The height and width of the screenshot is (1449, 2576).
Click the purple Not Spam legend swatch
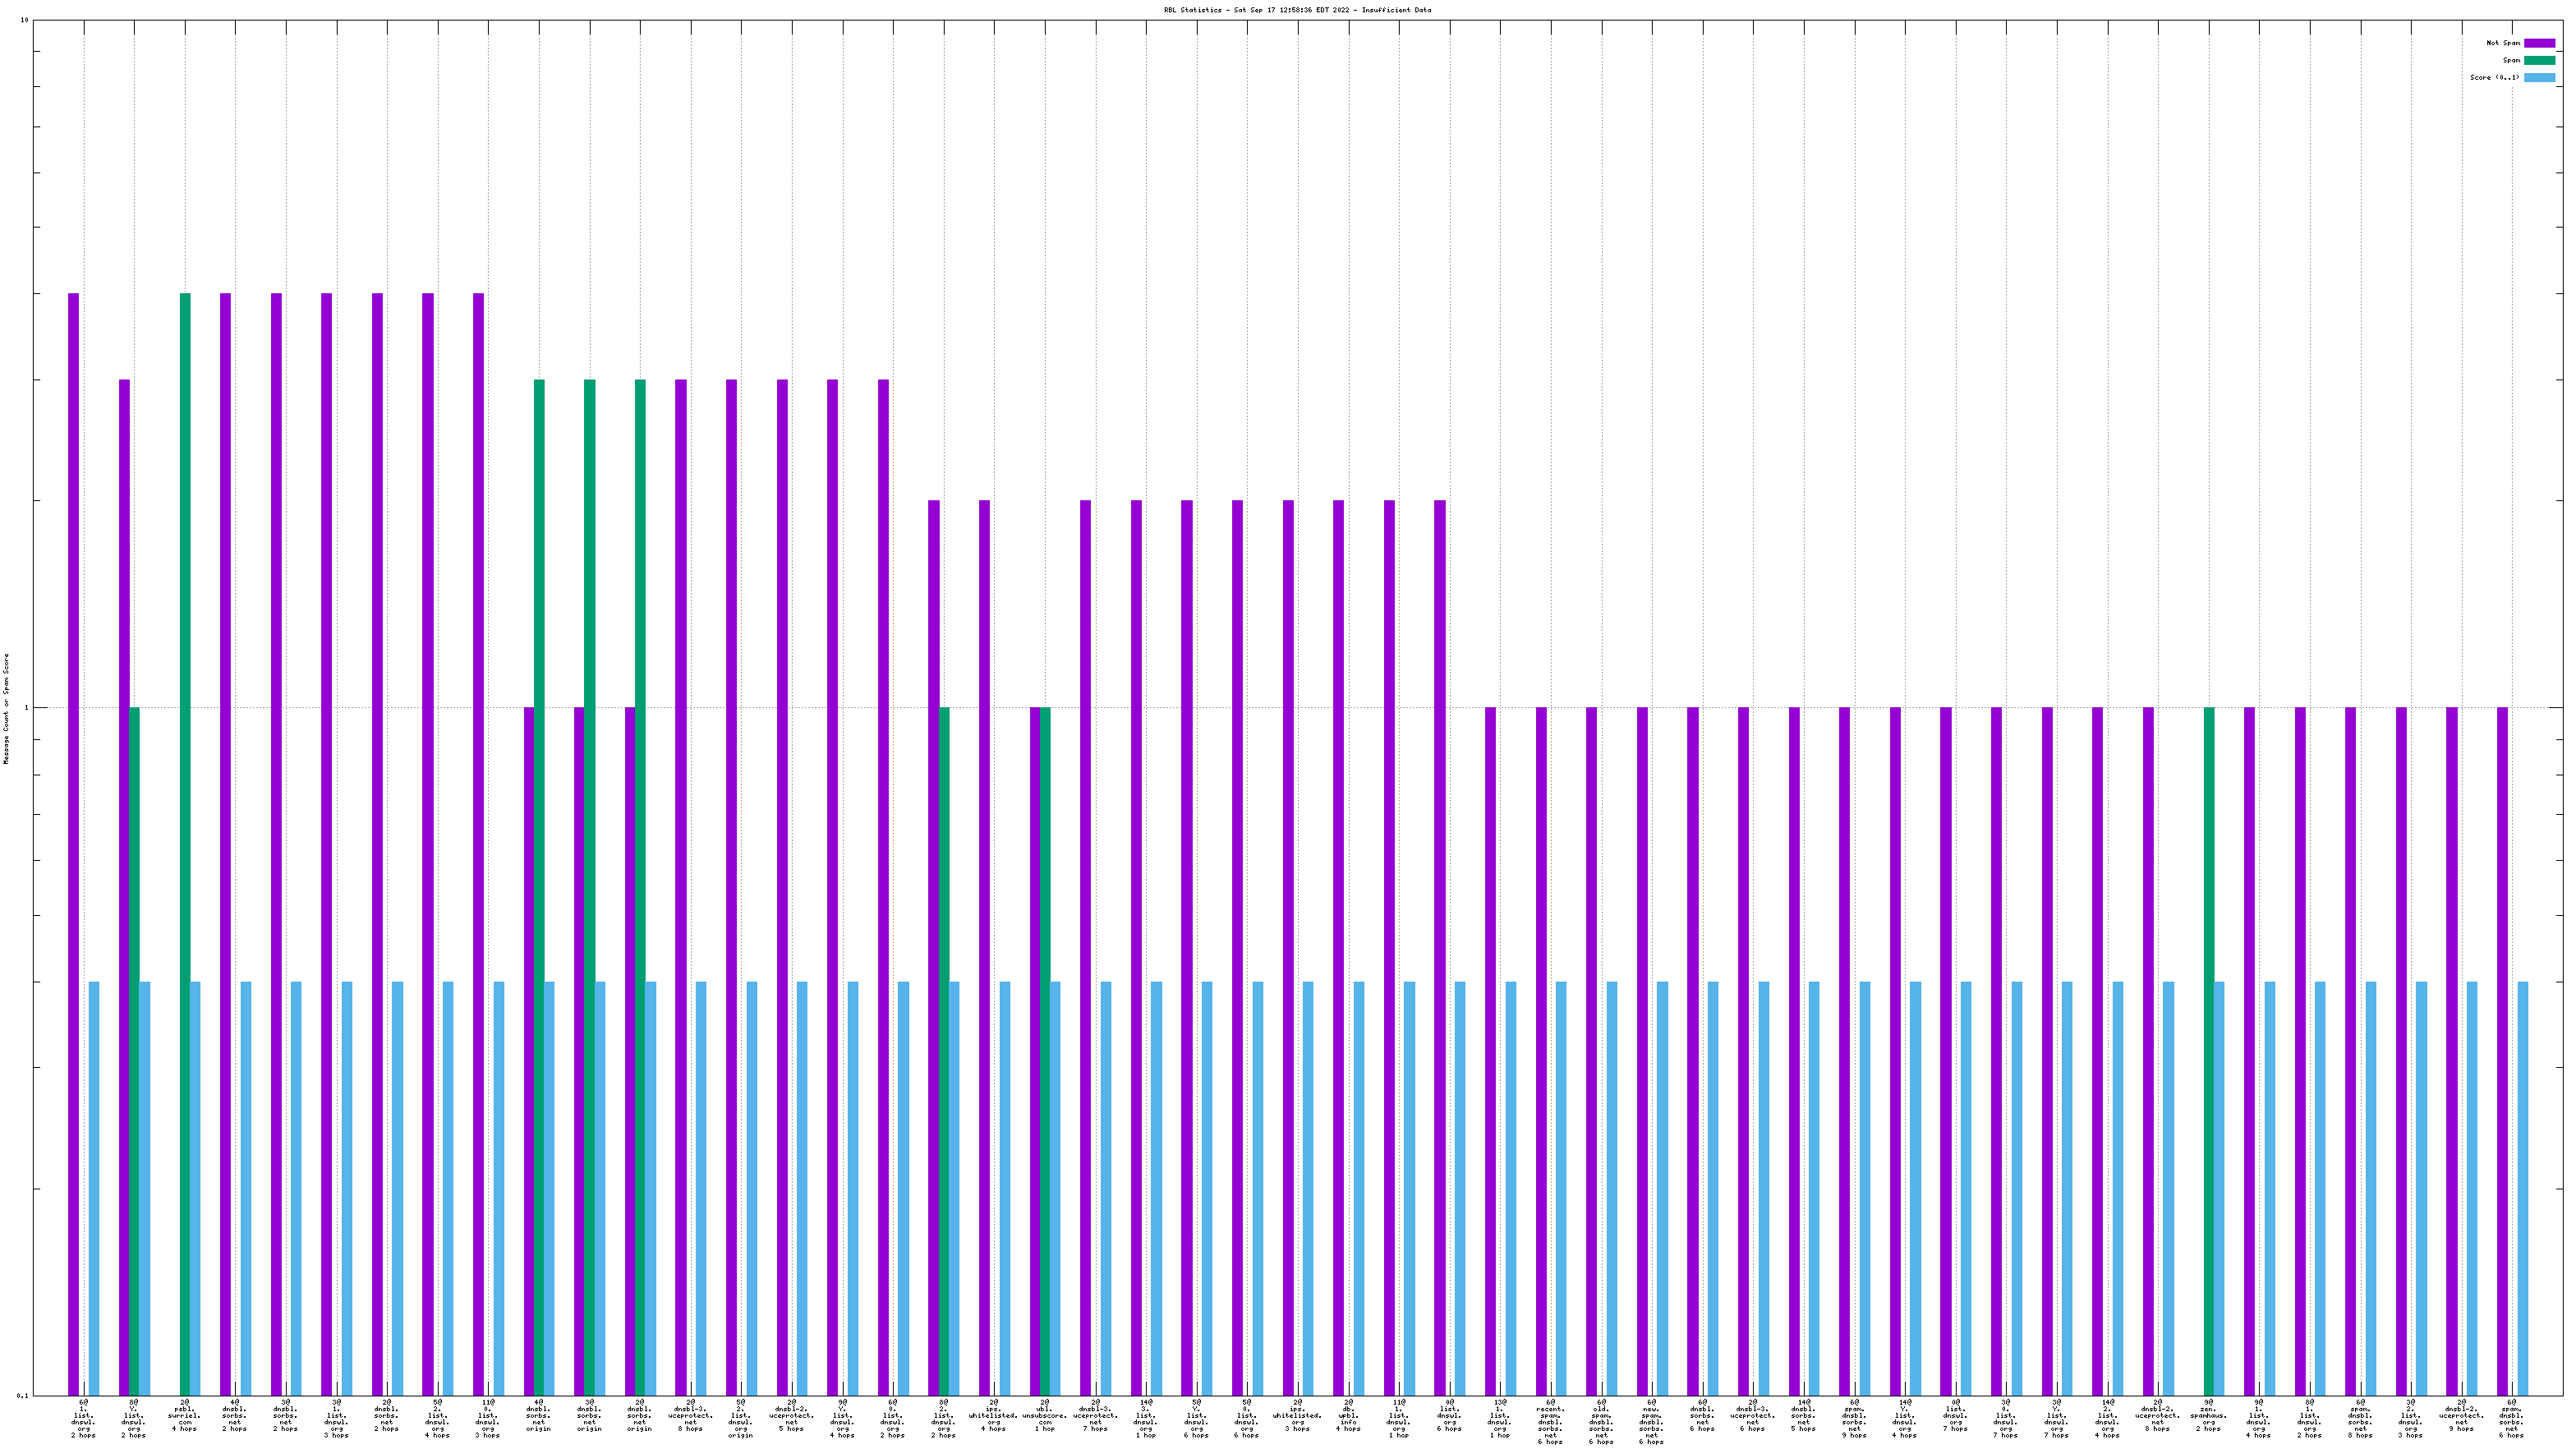coord(2539,43)
